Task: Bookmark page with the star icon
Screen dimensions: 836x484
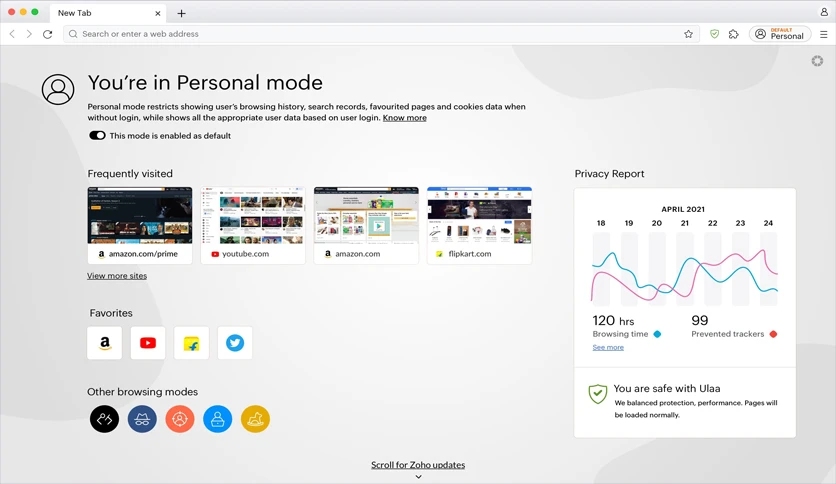Action: click(688, 34)
